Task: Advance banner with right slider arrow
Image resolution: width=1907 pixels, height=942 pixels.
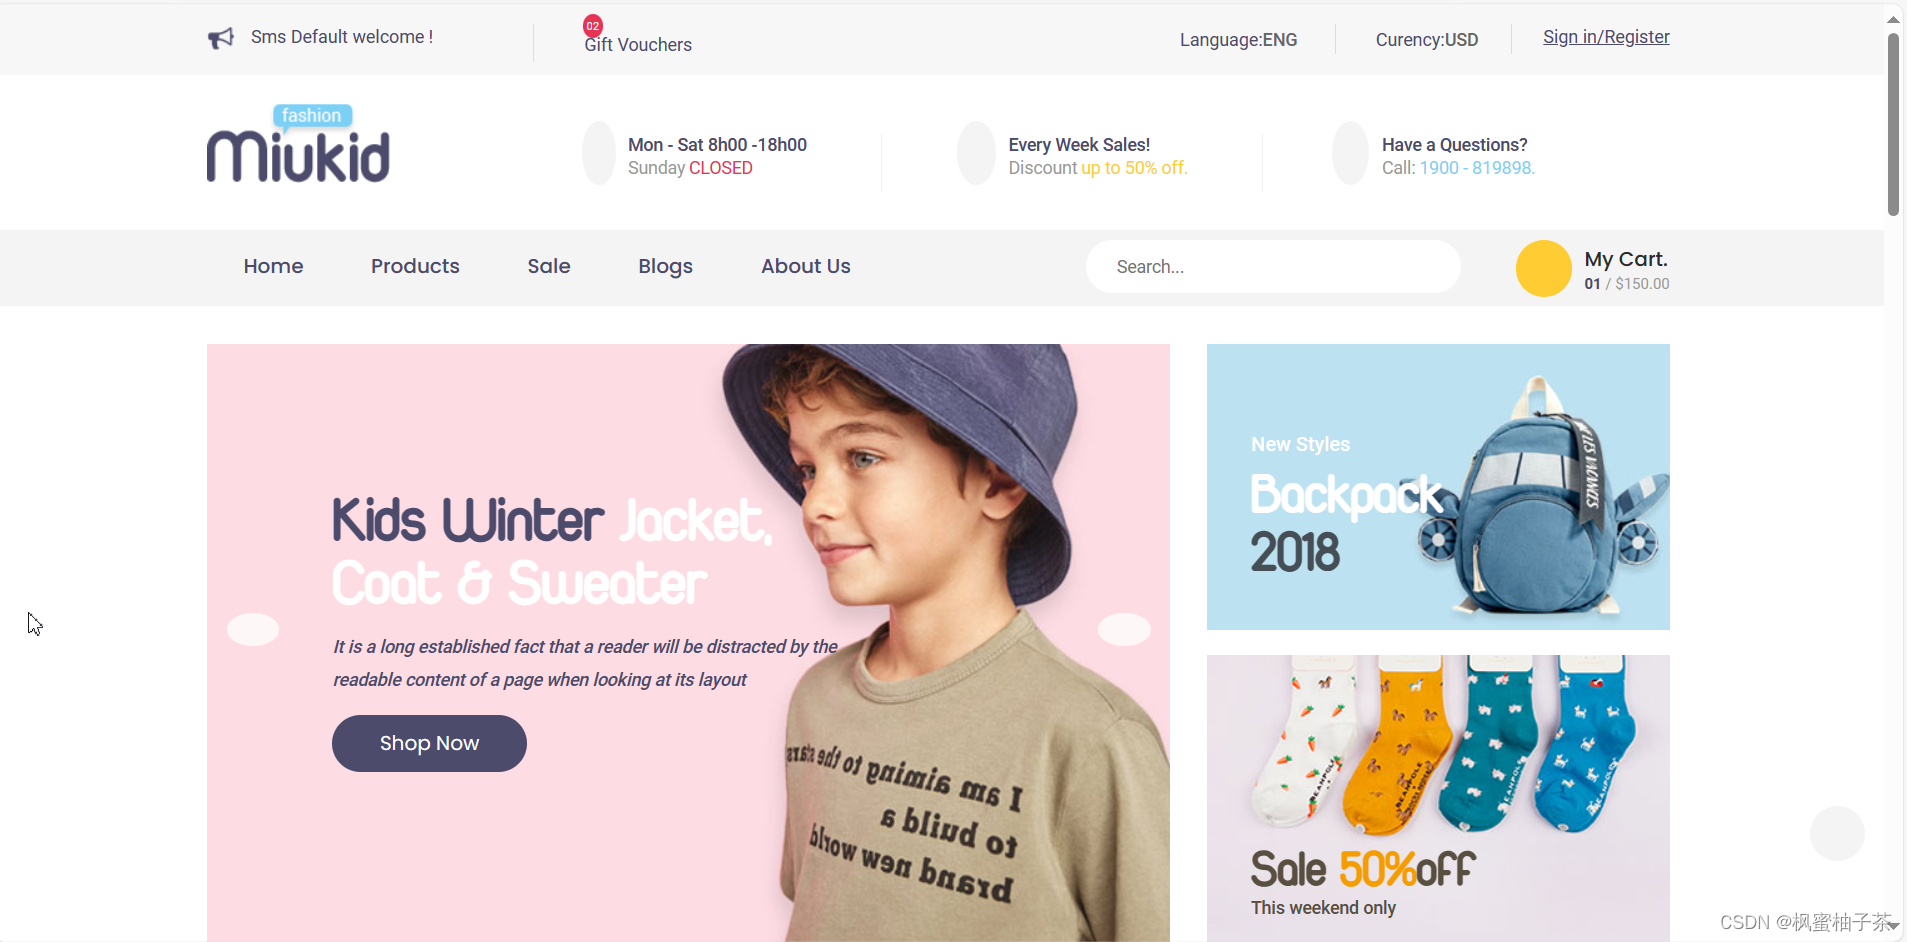Action: point(1124,629)
